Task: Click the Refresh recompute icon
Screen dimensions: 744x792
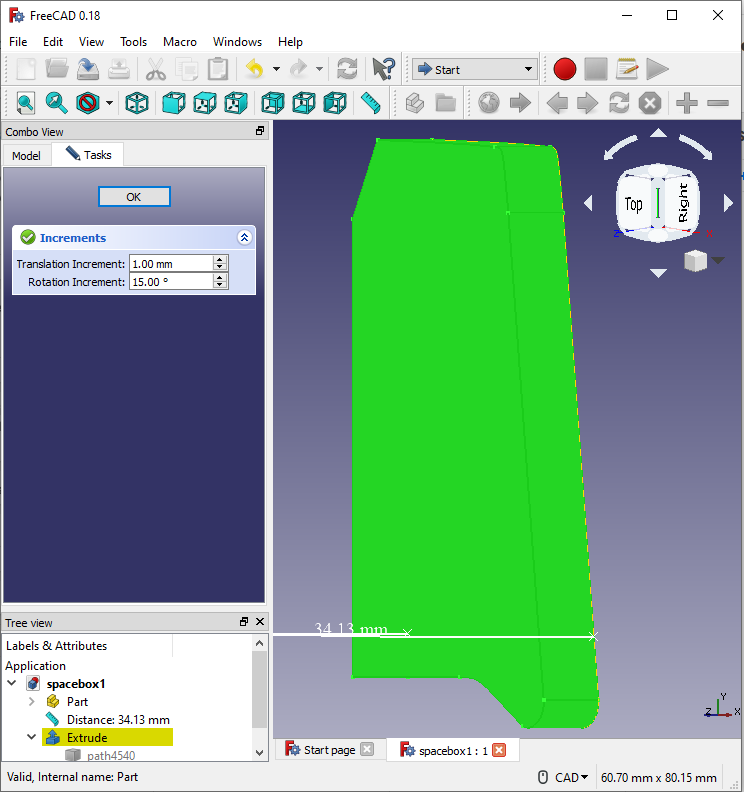Action: click(x=347, y=69)
